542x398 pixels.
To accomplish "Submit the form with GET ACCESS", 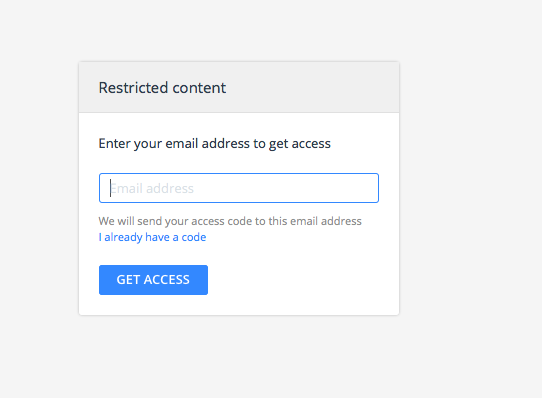I will tap(153, 280).
